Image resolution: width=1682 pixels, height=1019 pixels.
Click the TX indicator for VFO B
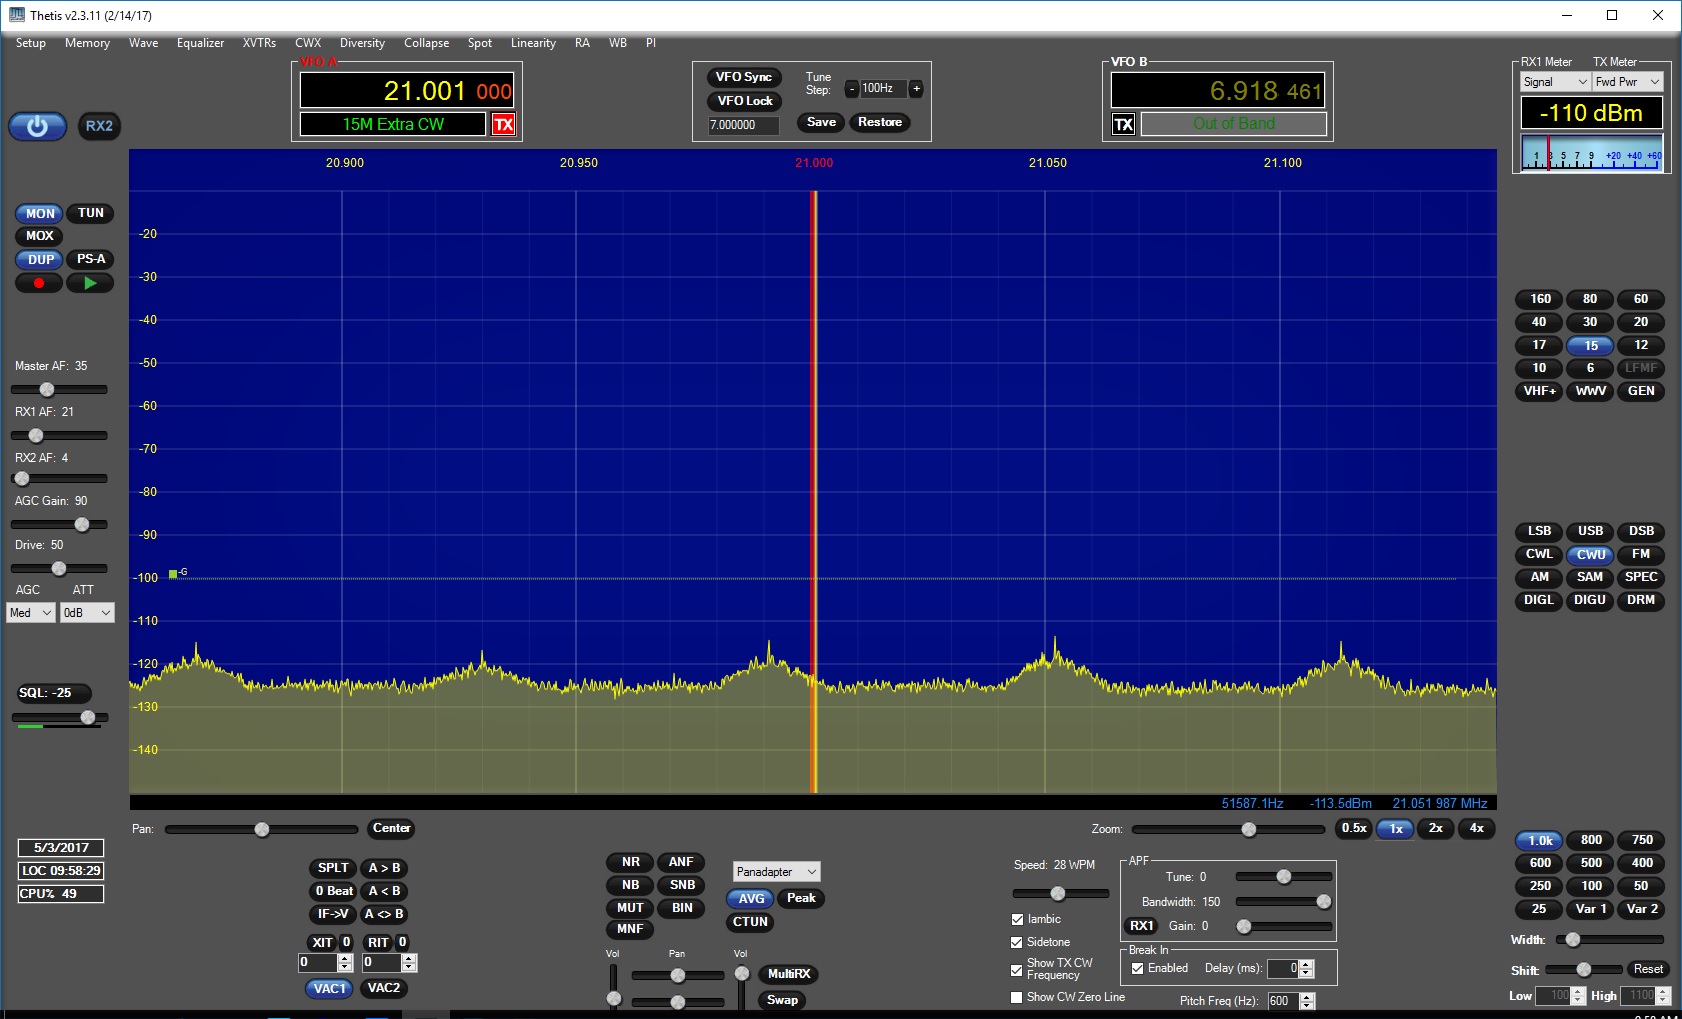1124,124
